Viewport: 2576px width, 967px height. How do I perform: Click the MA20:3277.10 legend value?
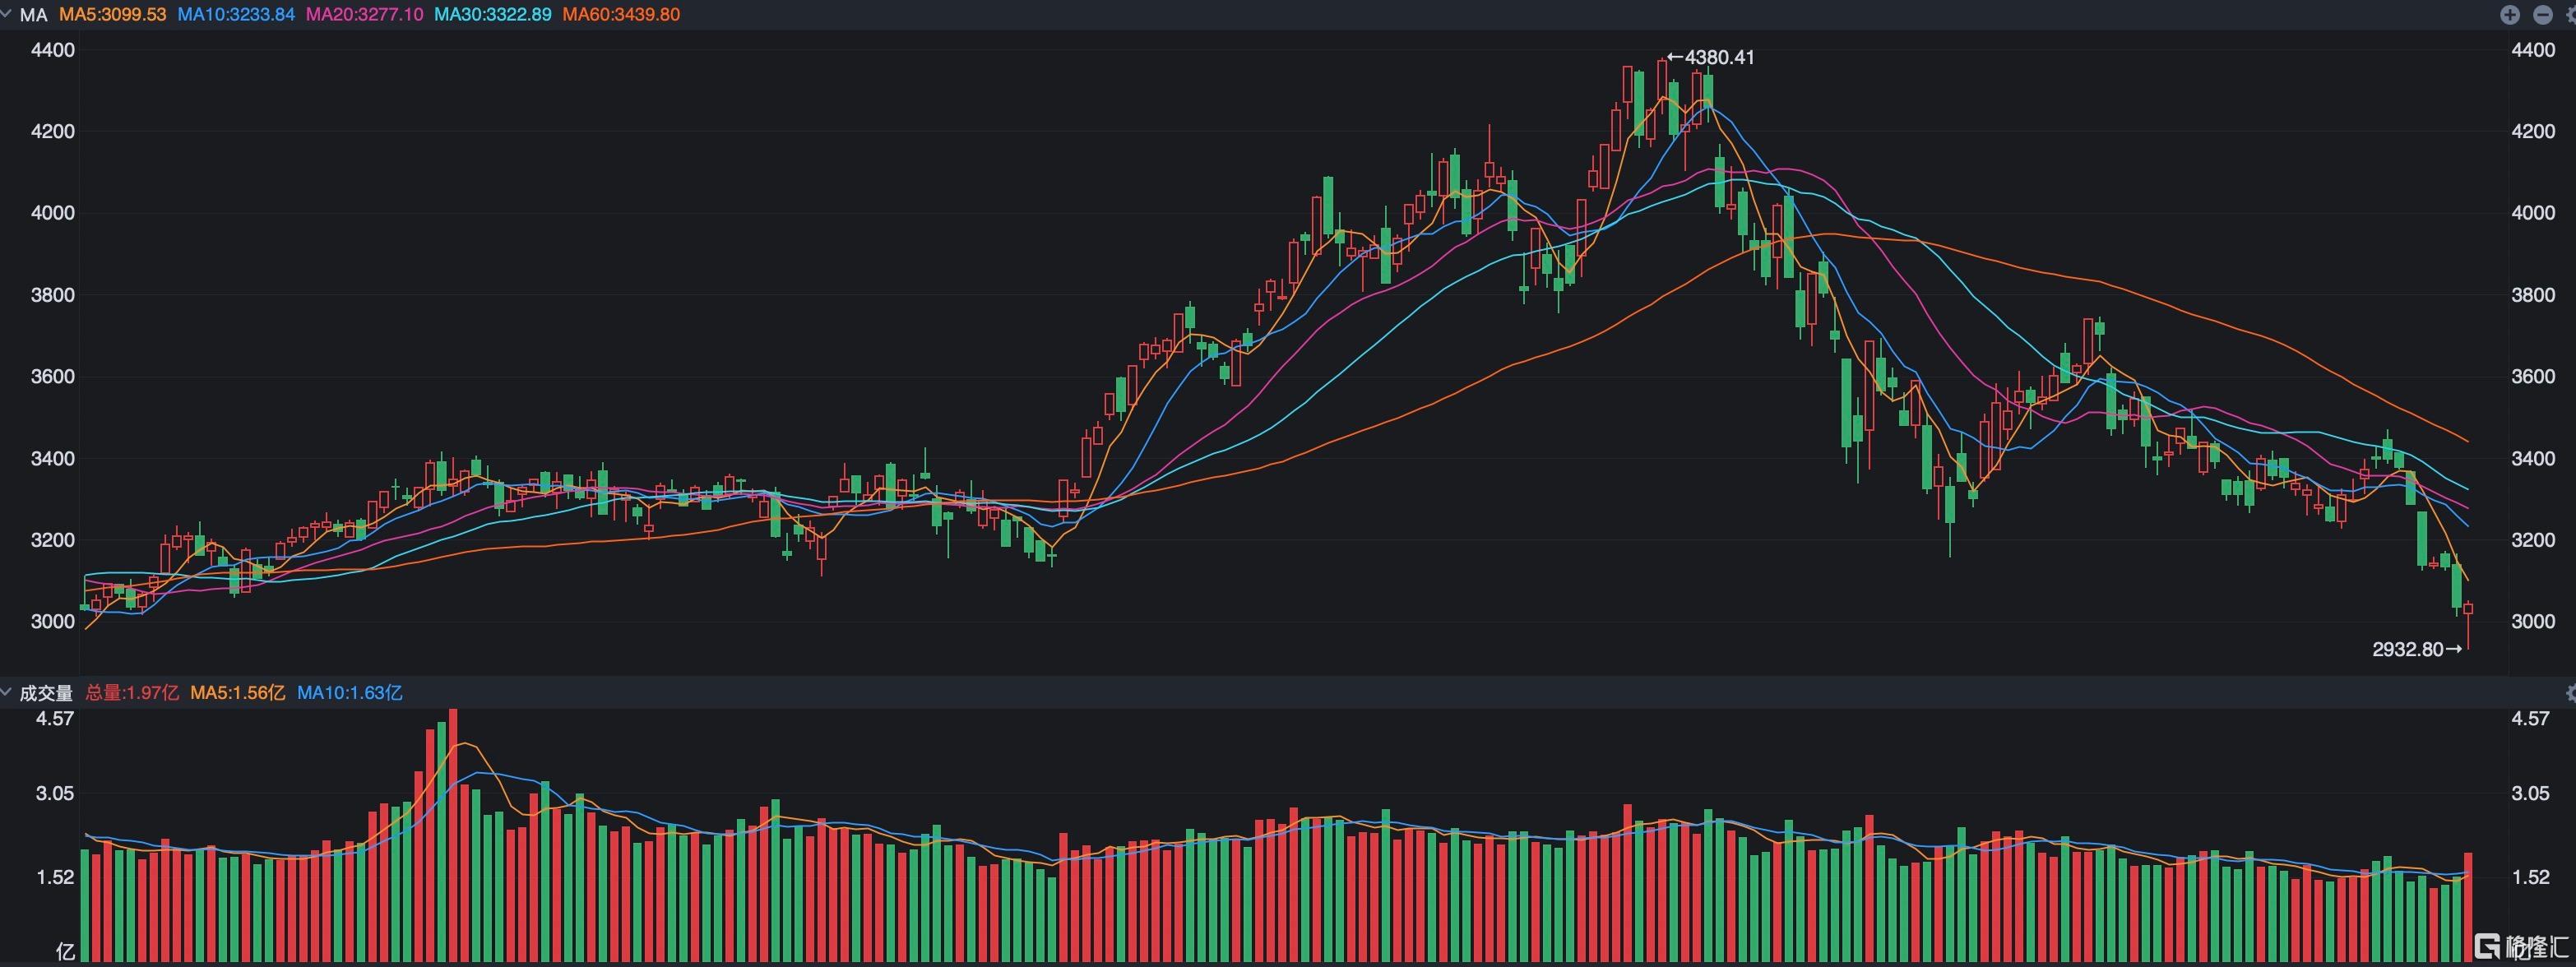(364, 15)
